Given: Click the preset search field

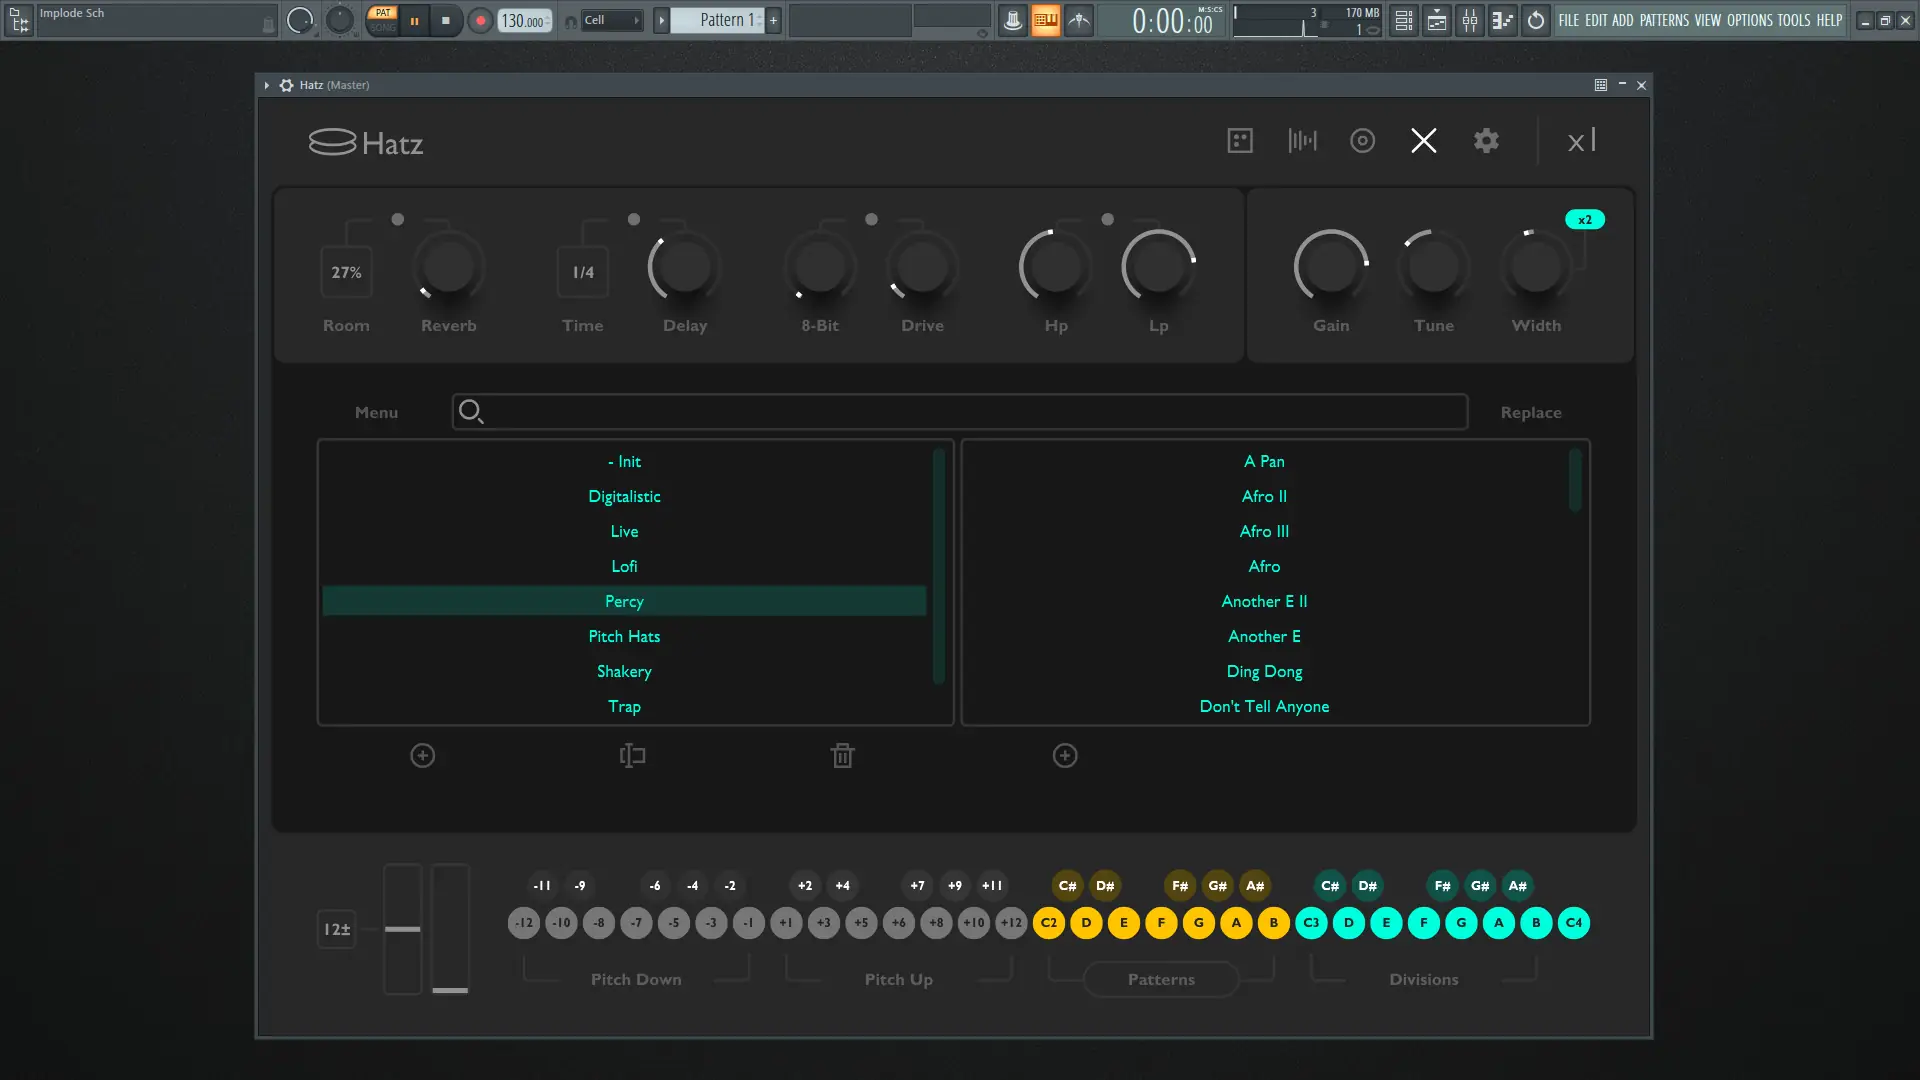Looking at the screenshot, I should pos(960,412).
